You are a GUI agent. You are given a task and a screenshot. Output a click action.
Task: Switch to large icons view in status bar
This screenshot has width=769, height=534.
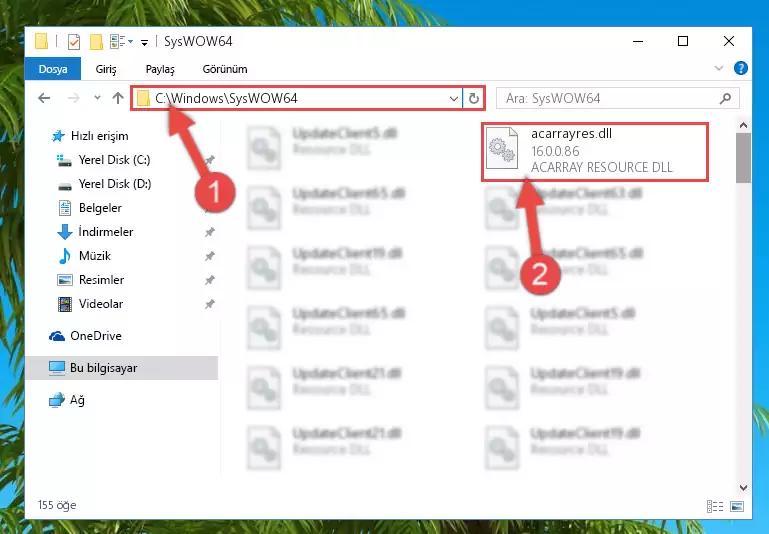tap(737, 506)
